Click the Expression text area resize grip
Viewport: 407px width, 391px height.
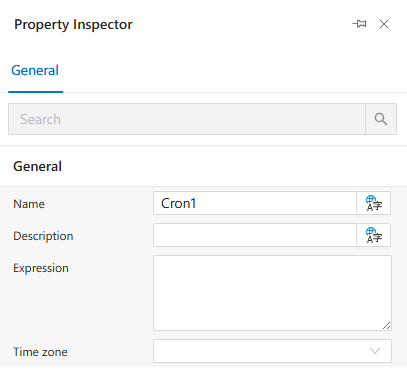tap(387, 326)
